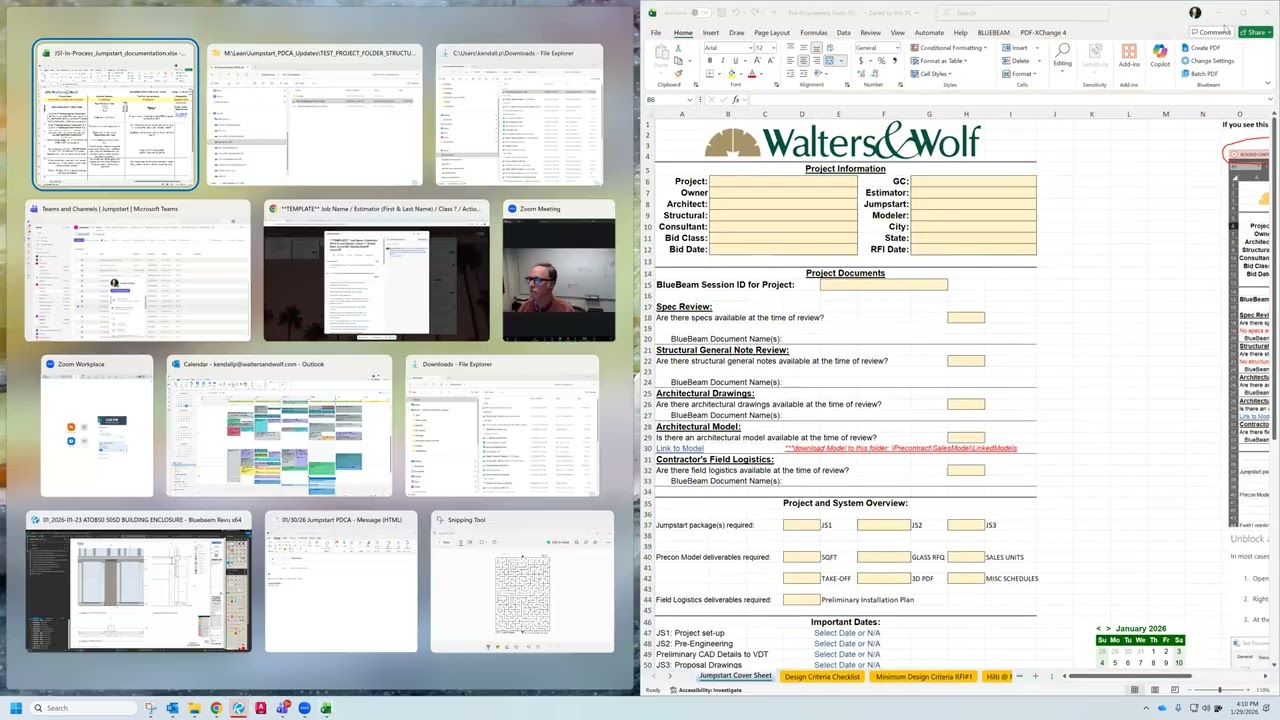Toggle Center horizontal alignment
The height and width of the screenshot is (720, 1280).
click(x=803, y=61)
